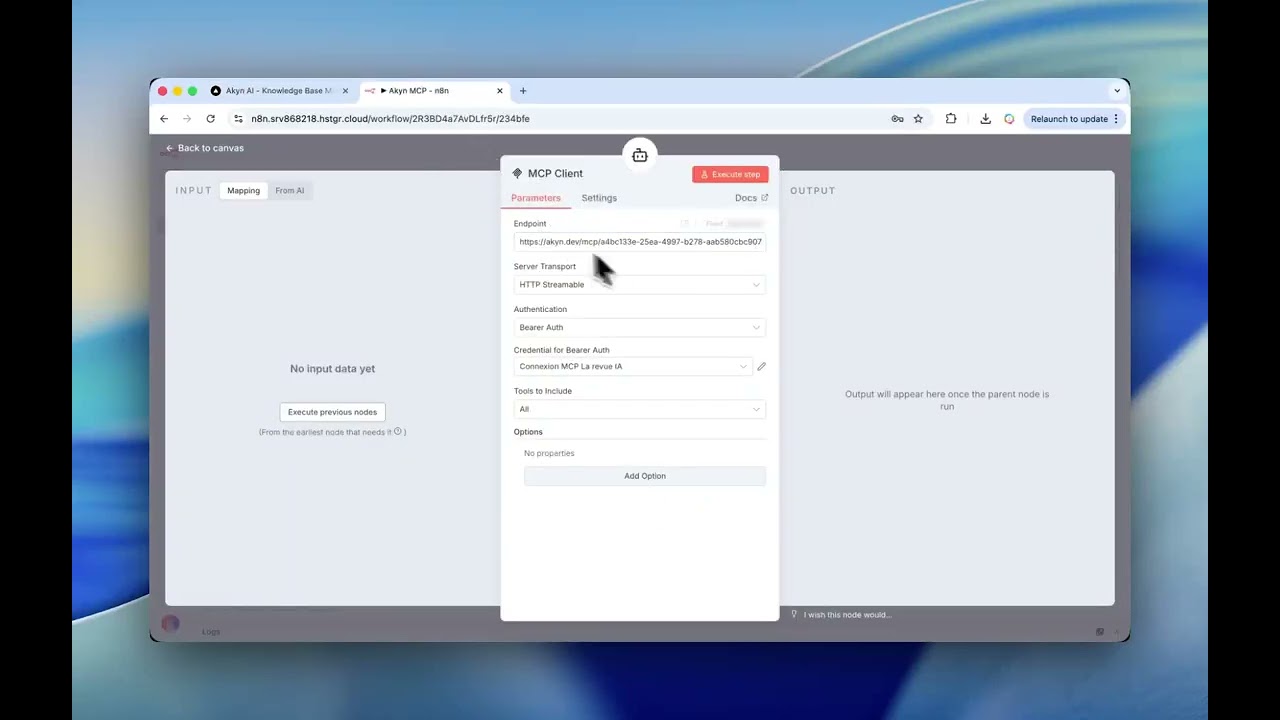Open the Parameters tab
1280x720 pixels.
(x=536, y=198)
